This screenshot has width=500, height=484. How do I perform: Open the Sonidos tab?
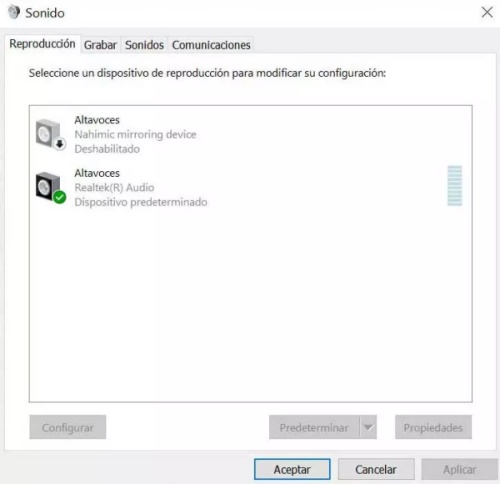(x=144, y=45)
